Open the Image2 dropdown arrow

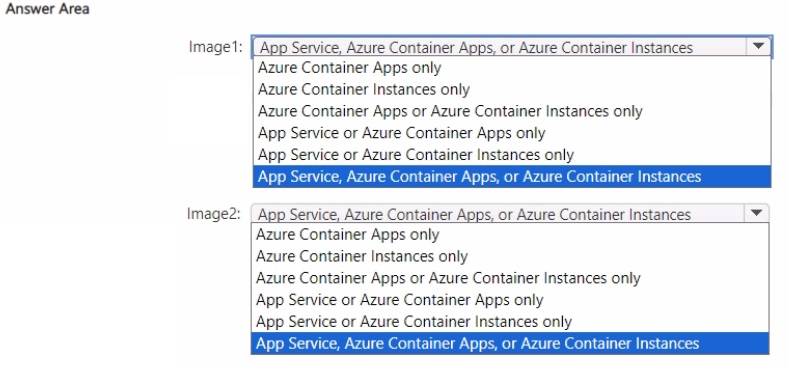coord(756,213)
